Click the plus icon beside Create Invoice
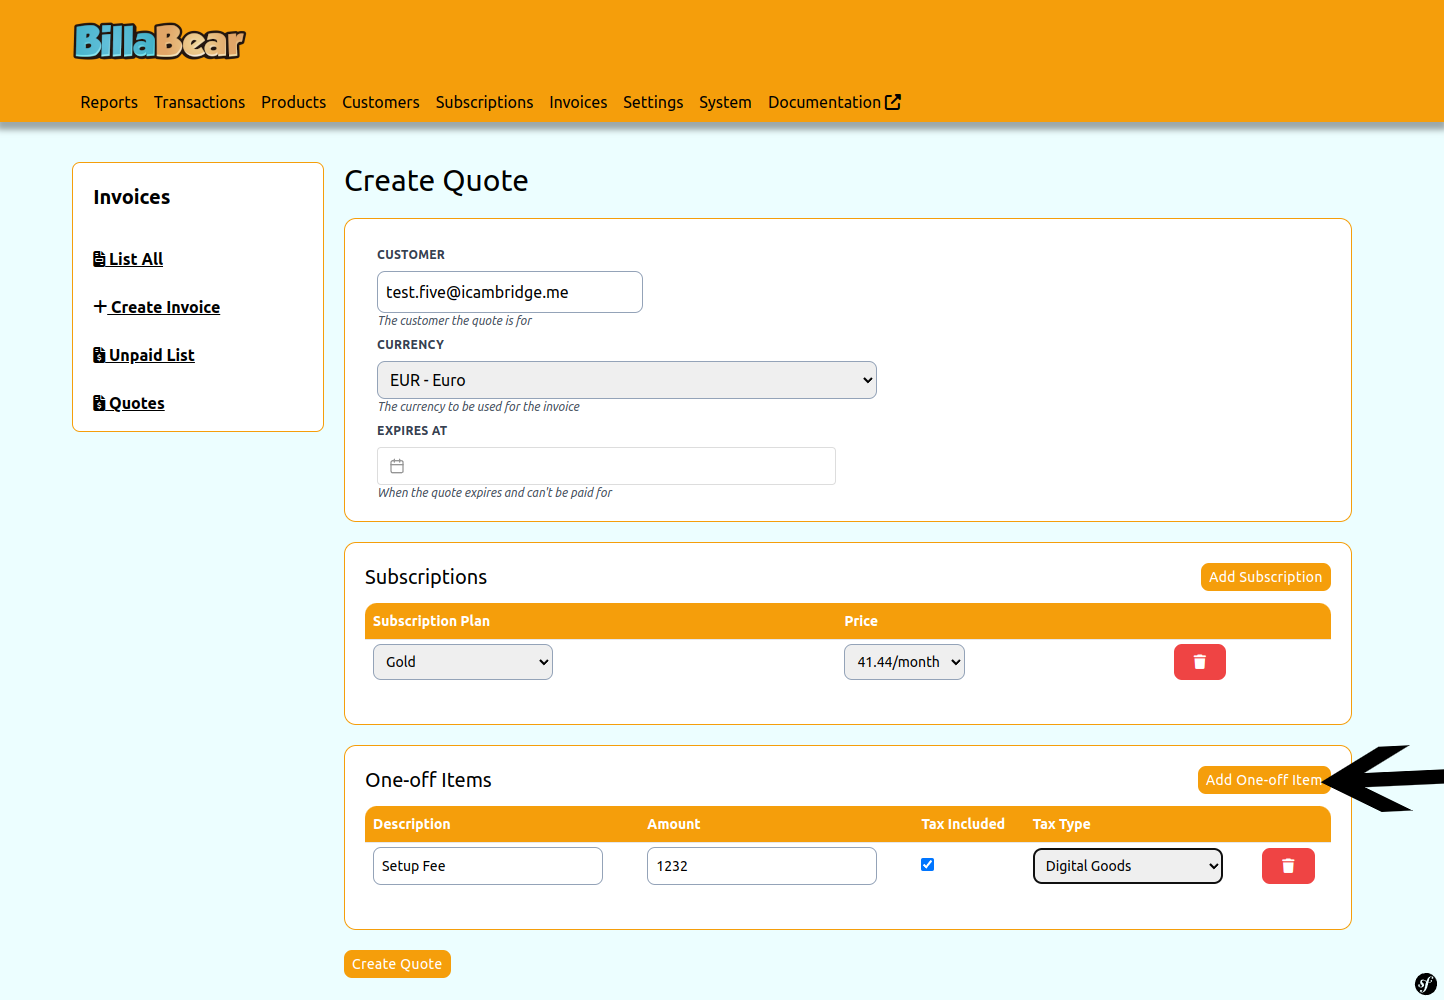The height and width of the screenshot is (1000, 1444). [100, 306]
